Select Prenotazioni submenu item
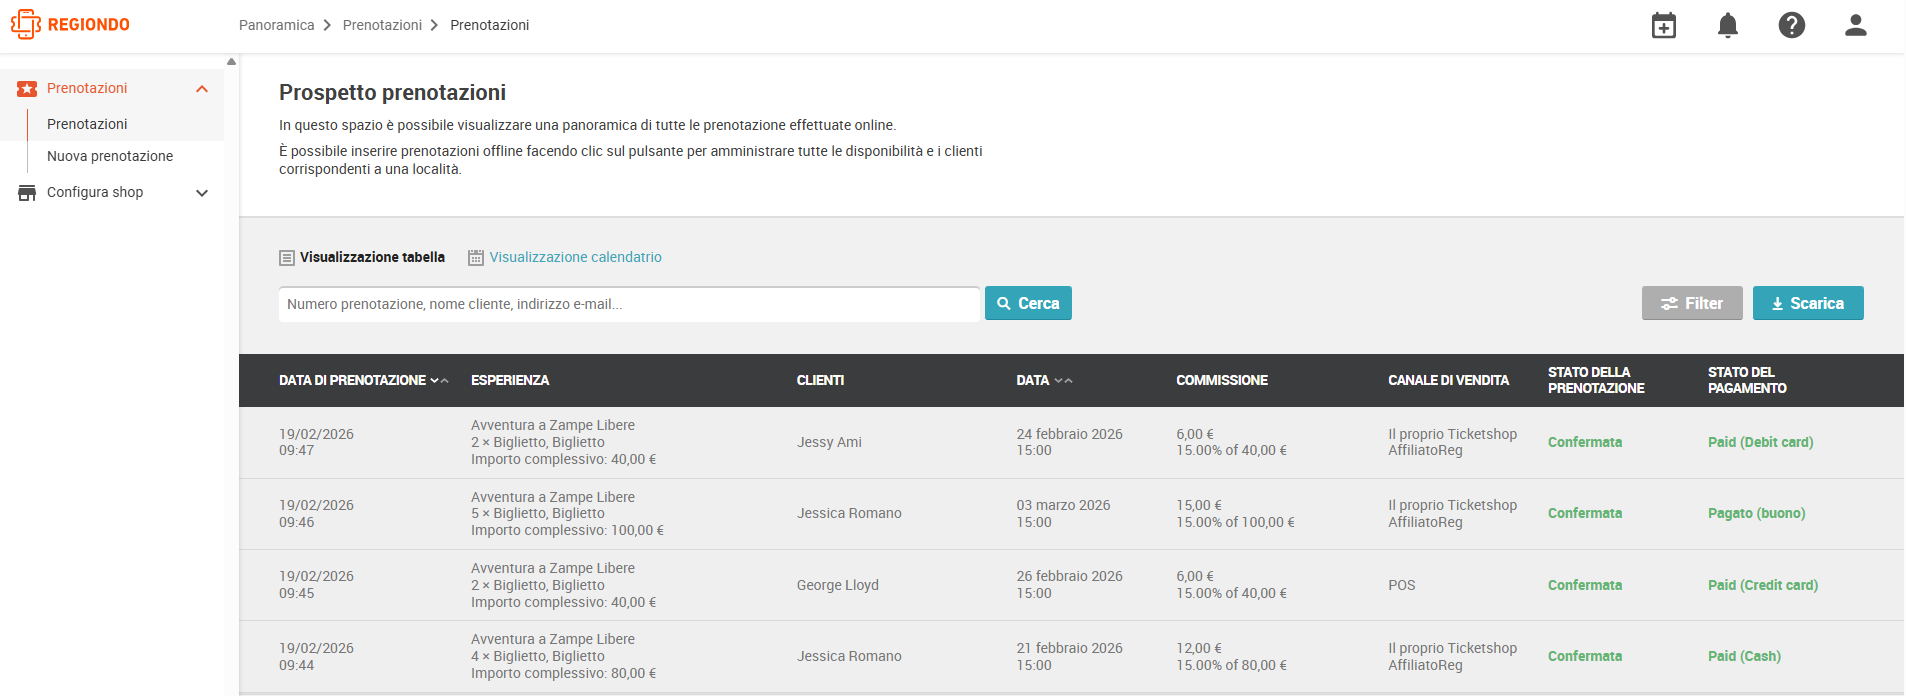 coord(87,124)
